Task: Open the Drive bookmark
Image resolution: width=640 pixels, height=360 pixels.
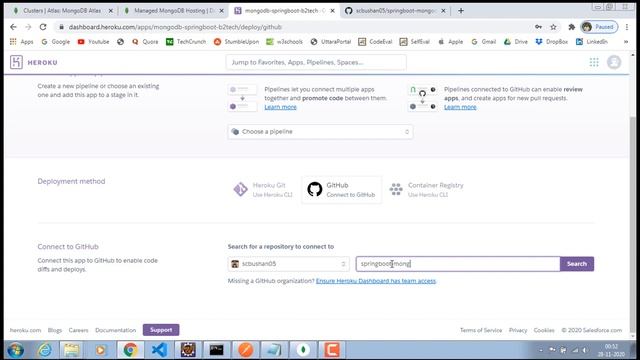Action: 516,42
